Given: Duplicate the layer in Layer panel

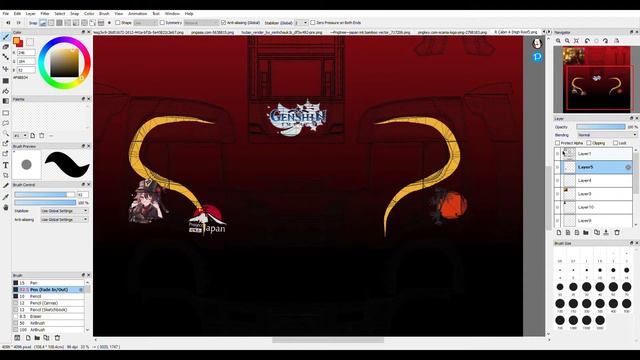Looking at the screenshot, I should (x=597, y=233).
